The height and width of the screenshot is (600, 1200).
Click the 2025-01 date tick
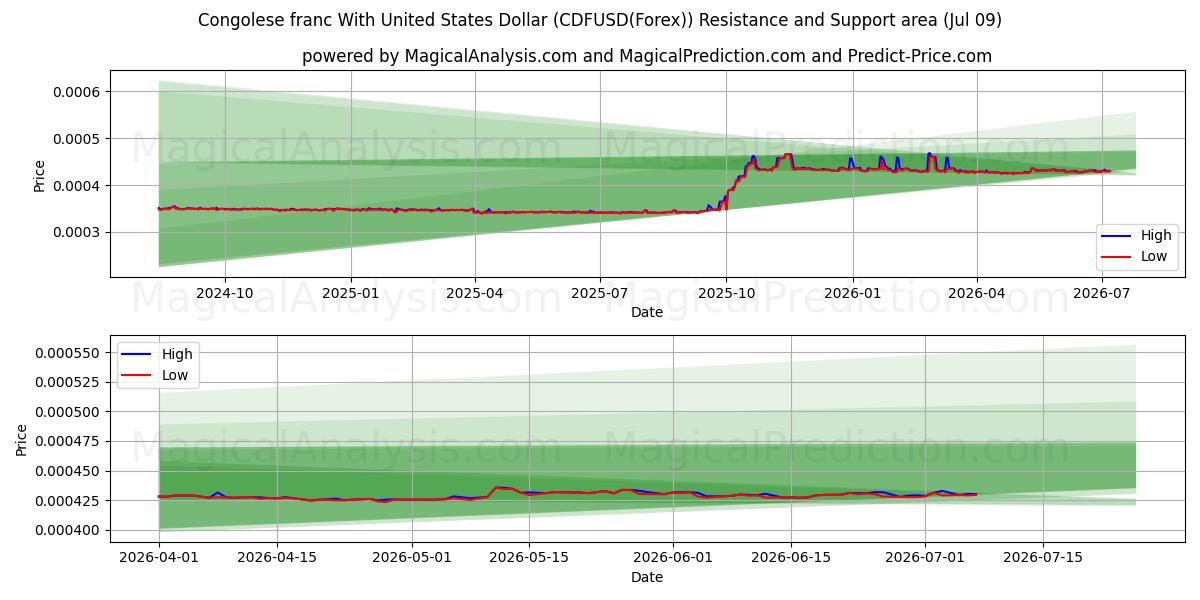click(351, 293)
